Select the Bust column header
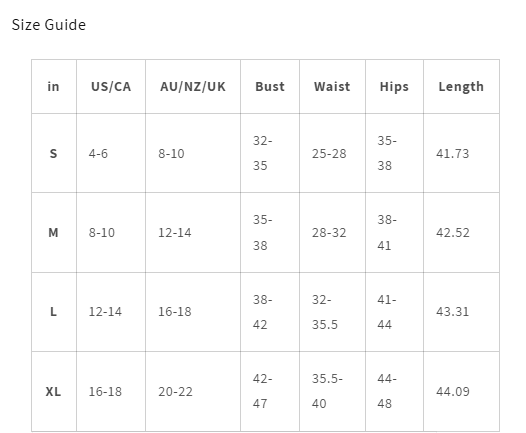 click(270, 87)
